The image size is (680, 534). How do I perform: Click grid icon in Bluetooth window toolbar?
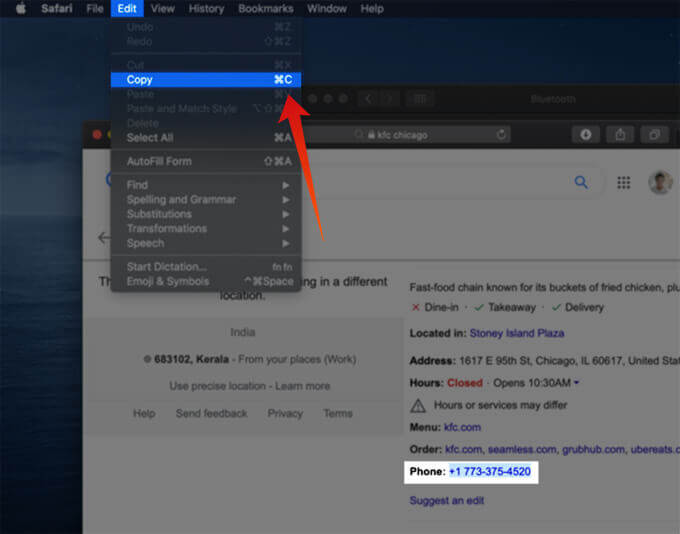click(x=420, y=99)
